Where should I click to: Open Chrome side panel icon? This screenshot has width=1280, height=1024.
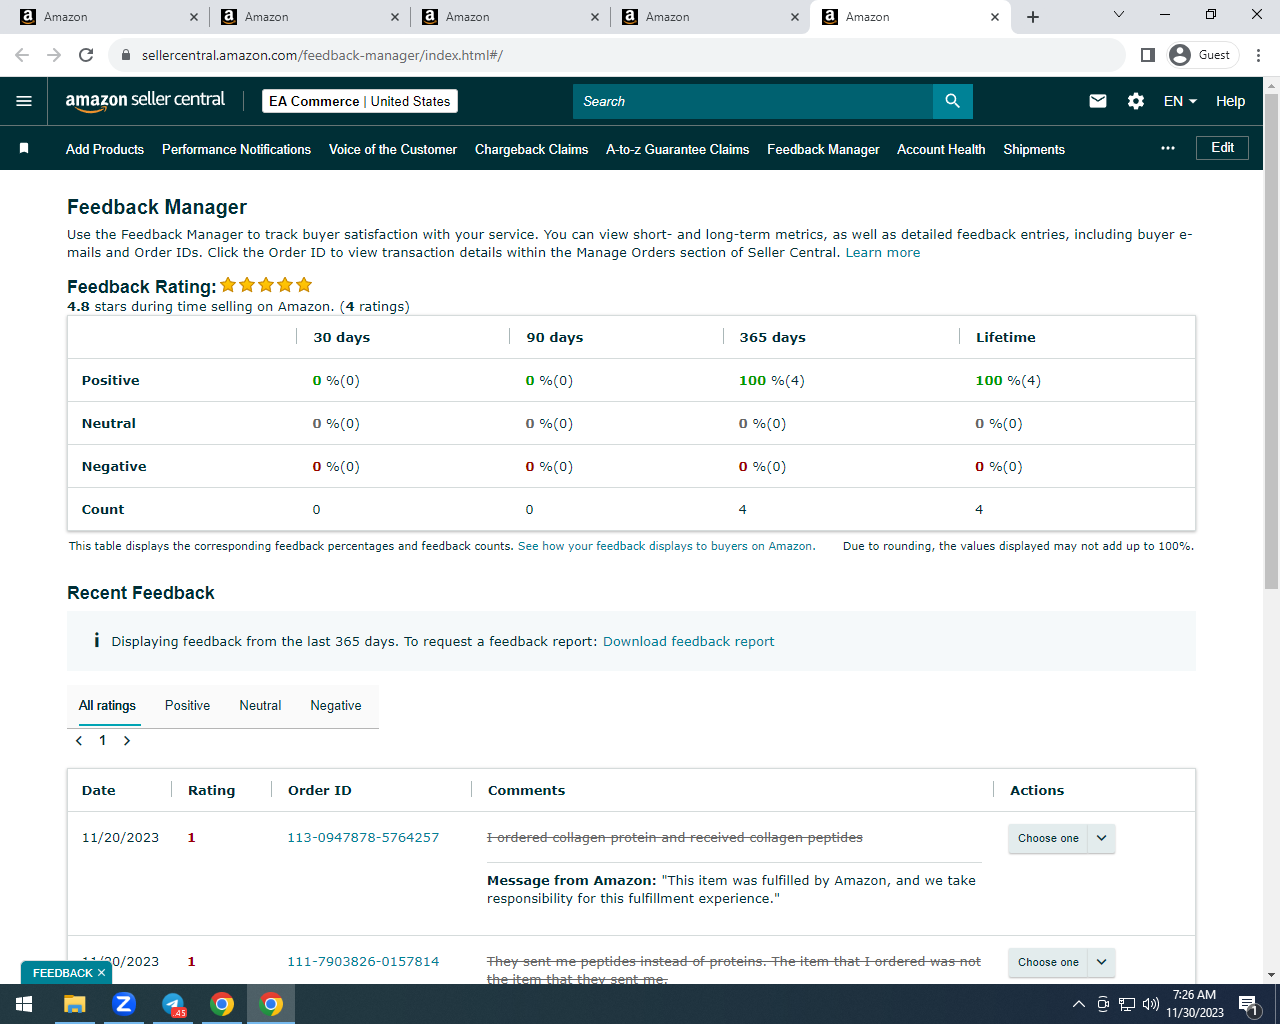(1148, 55)
